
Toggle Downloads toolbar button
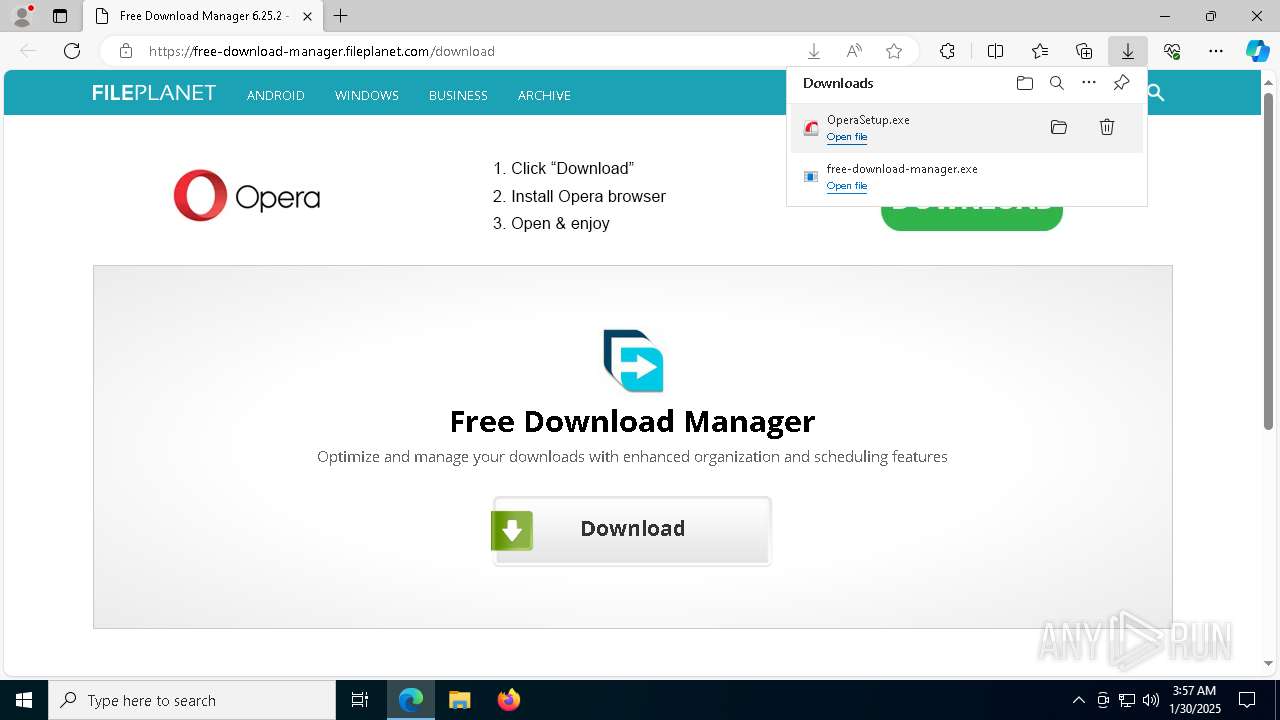click(x=1127, y=51)
